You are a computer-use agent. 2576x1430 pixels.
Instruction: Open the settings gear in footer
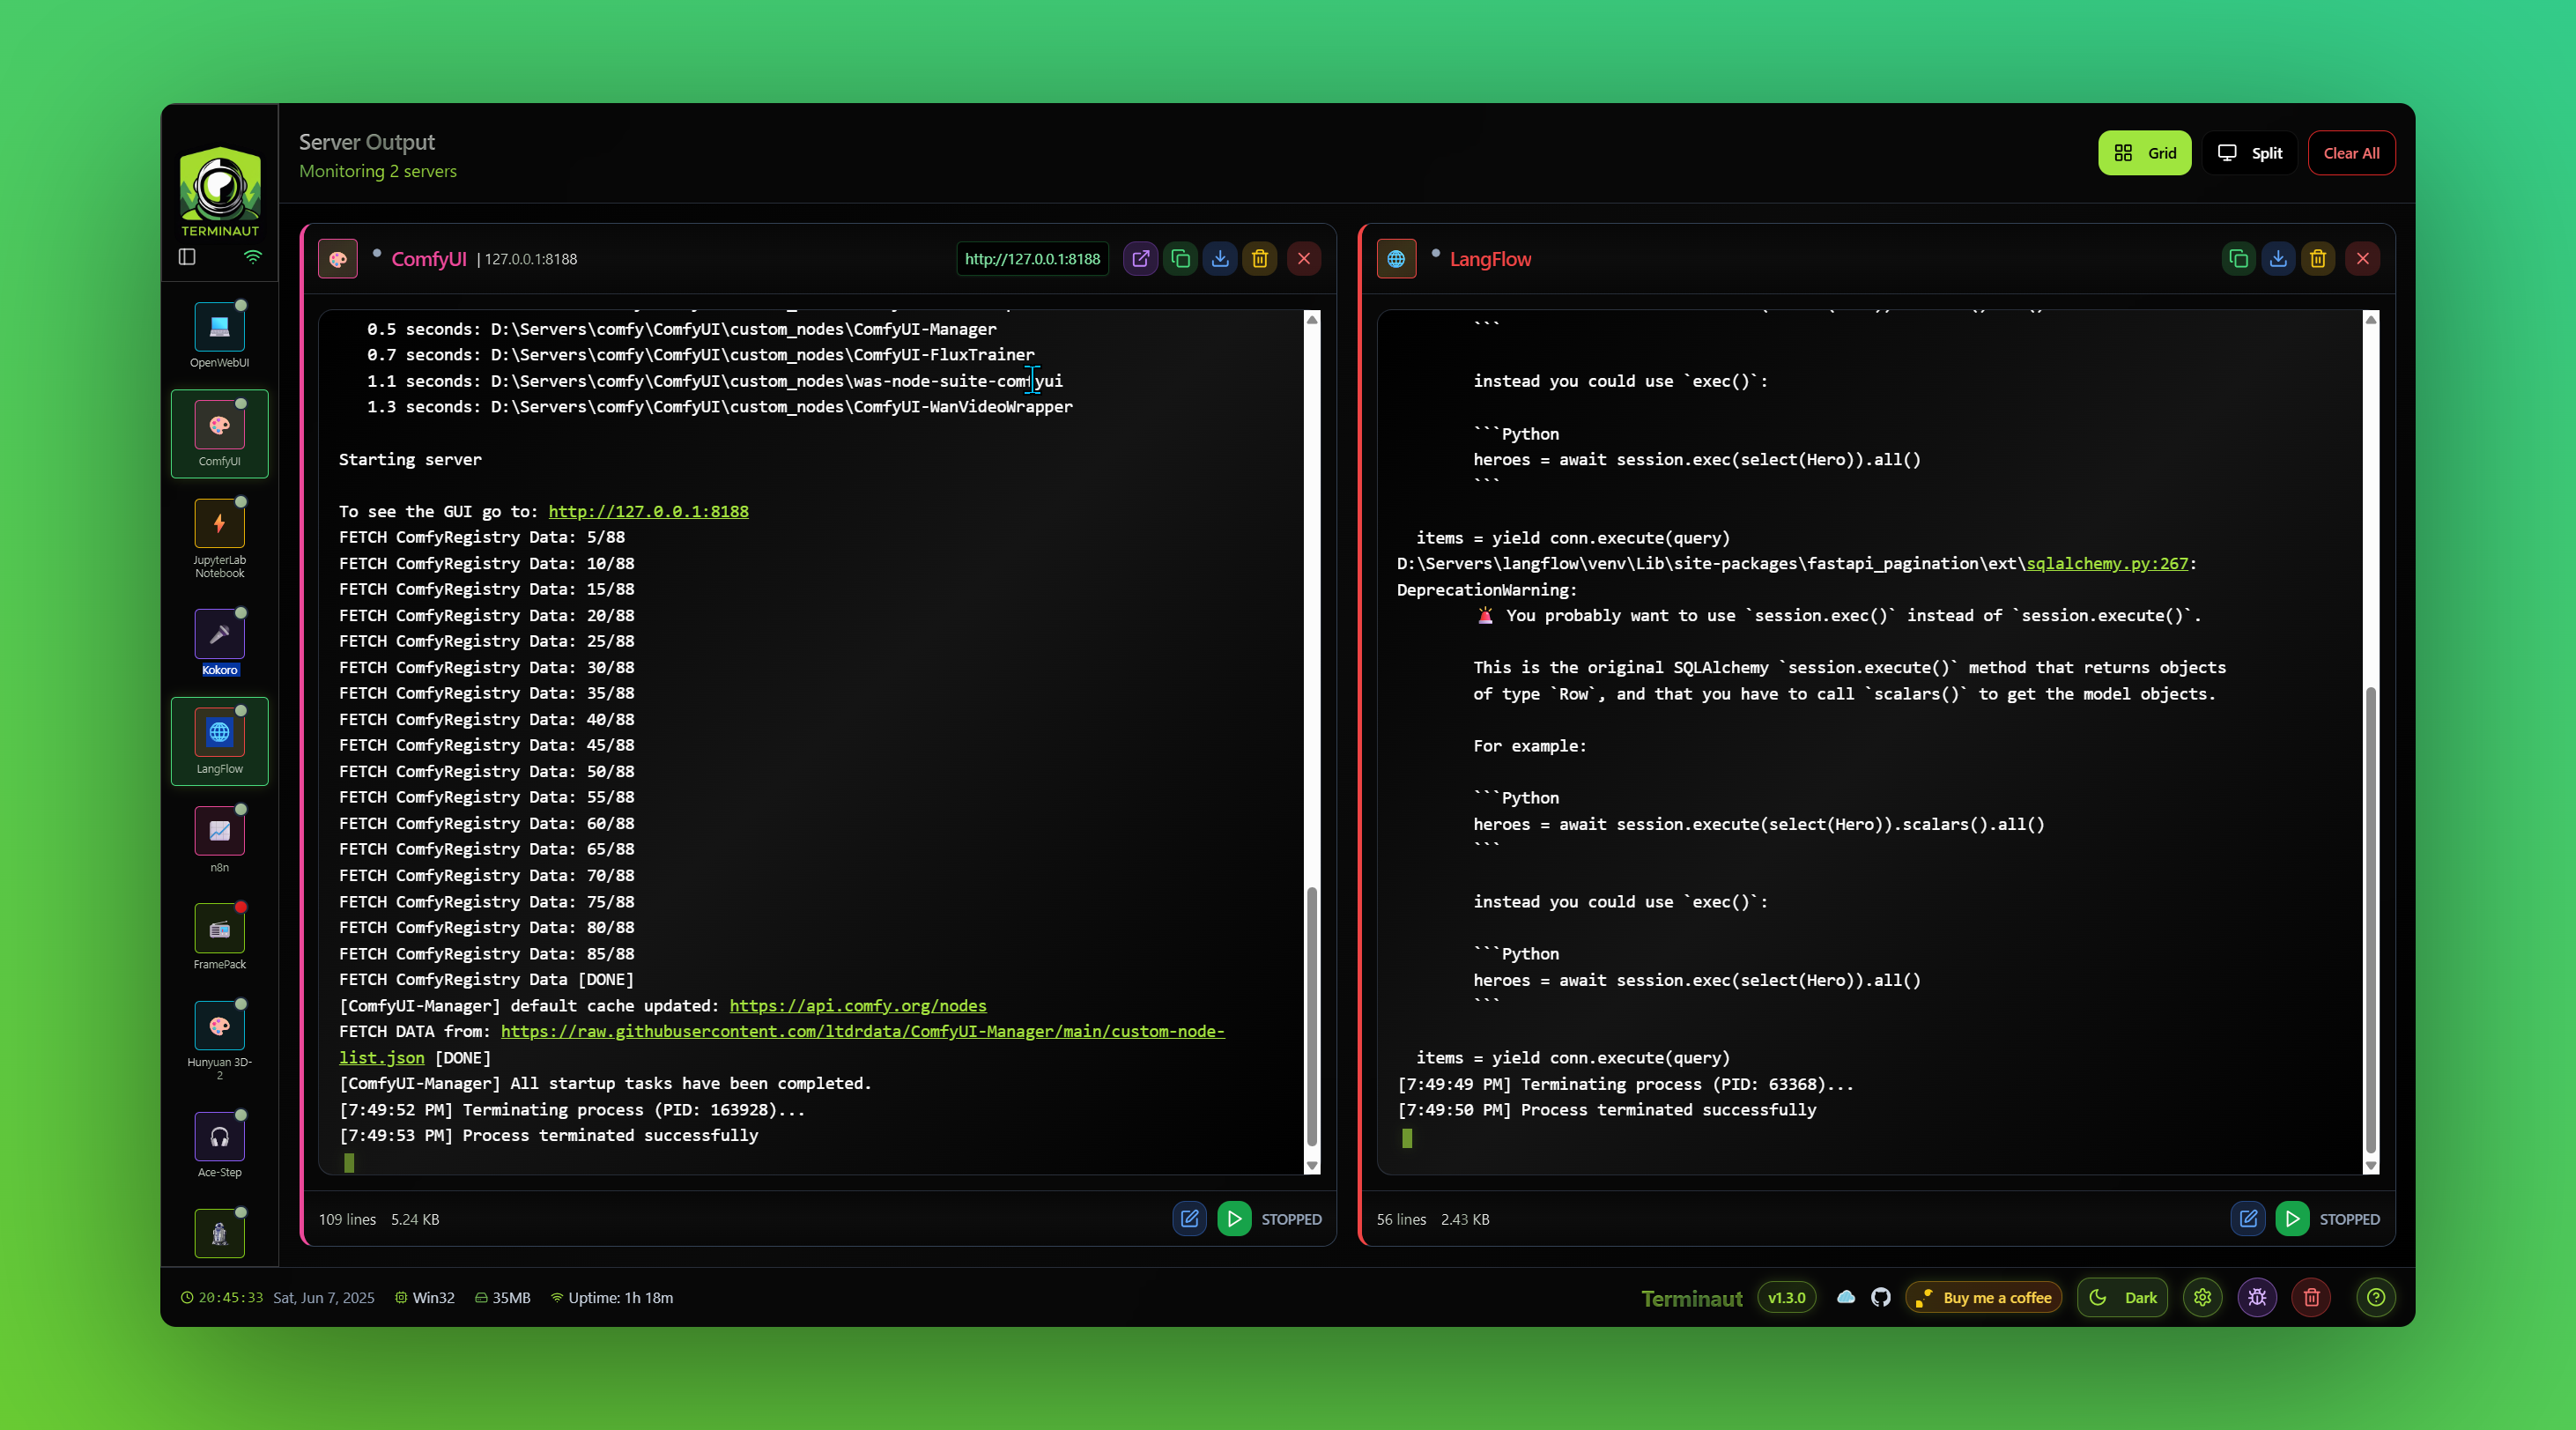click(2202, 1297)
